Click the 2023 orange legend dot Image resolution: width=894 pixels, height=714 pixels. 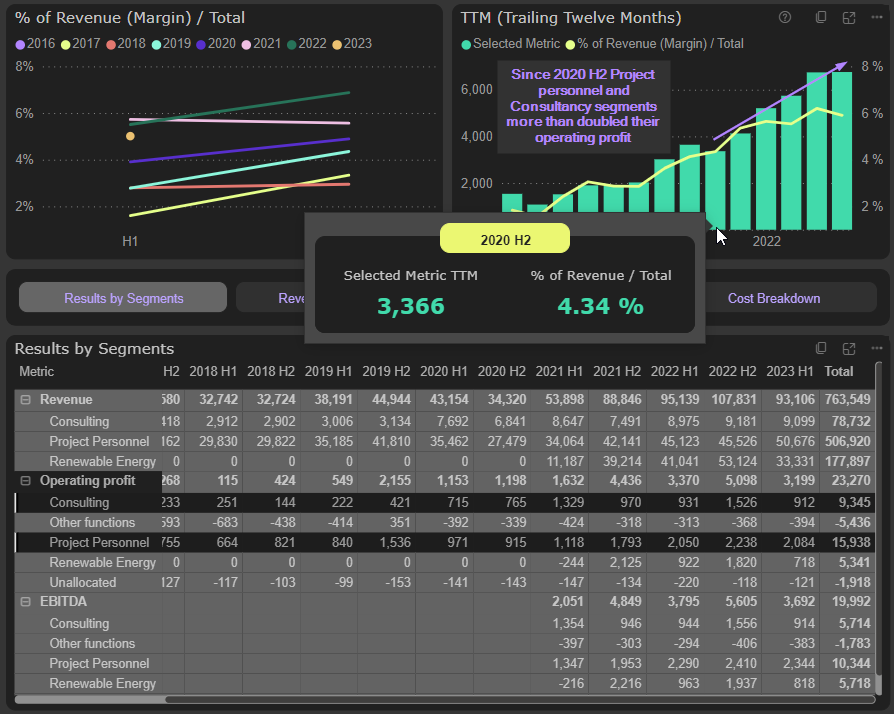coord(337,44)
